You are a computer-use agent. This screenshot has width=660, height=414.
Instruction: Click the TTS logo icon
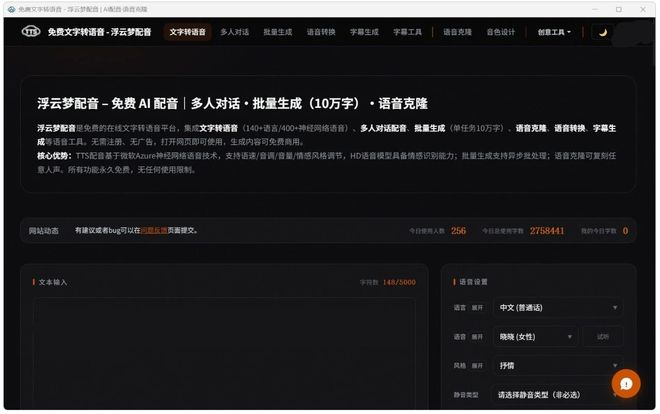(x=31, y=32)
